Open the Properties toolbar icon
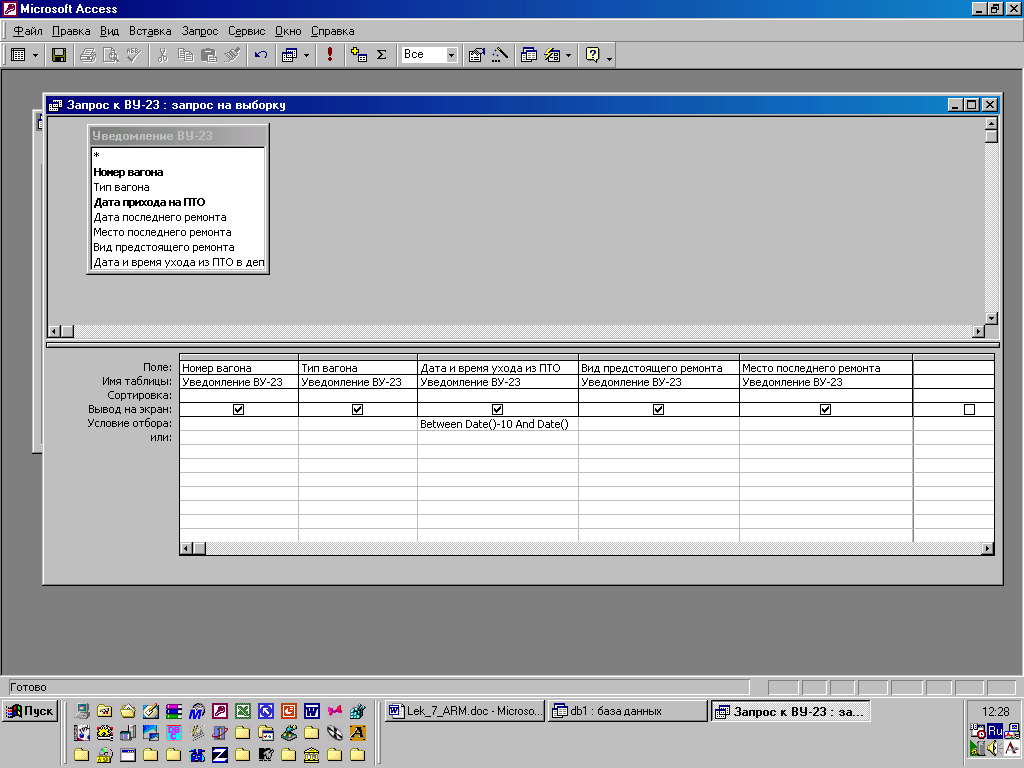 coord(477,56)
